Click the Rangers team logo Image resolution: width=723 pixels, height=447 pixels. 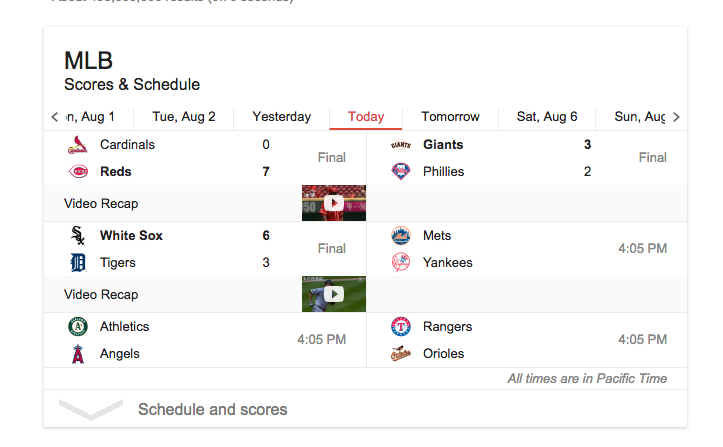(x=401, y=327)
